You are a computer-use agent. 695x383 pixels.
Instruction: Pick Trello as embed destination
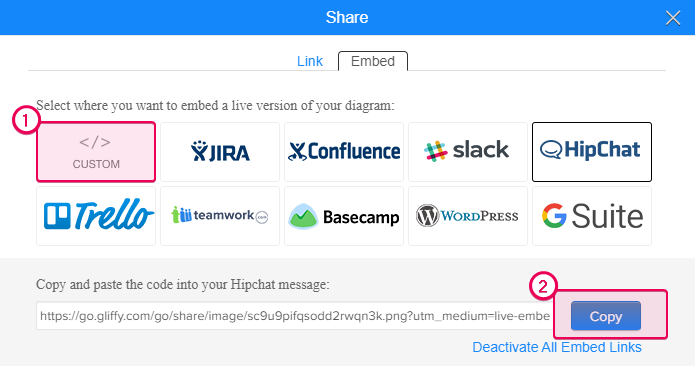pos(96,216)
